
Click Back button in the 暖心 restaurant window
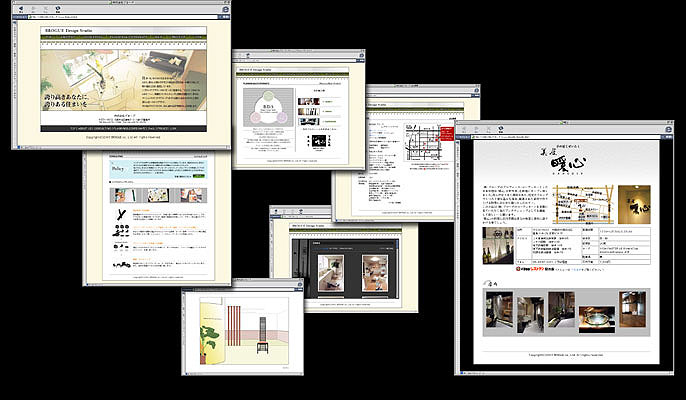pos(464,129)
